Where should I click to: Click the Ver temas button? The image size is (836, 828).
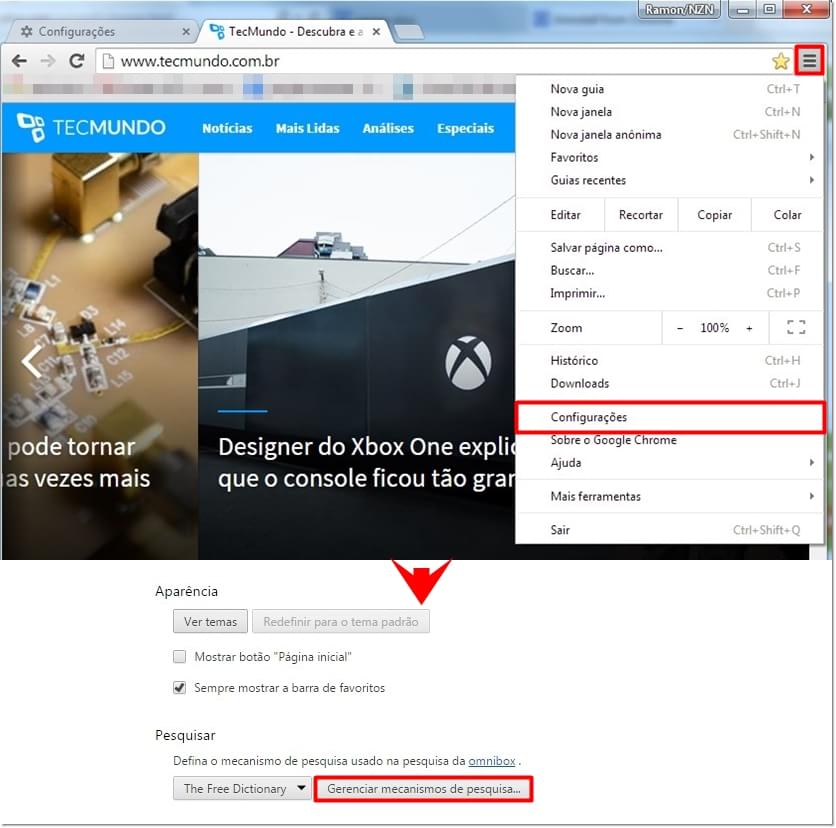[x=210, y=622]
